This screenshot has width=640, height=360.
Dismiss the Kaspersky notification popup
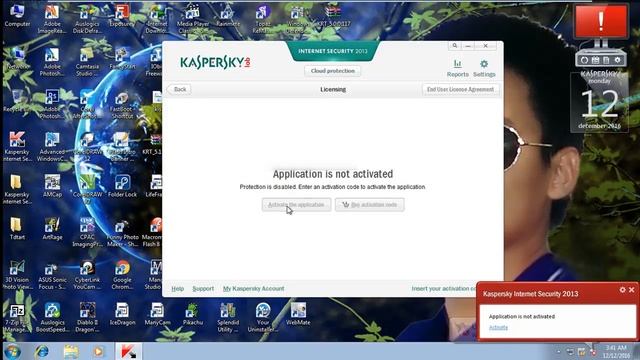631,289
